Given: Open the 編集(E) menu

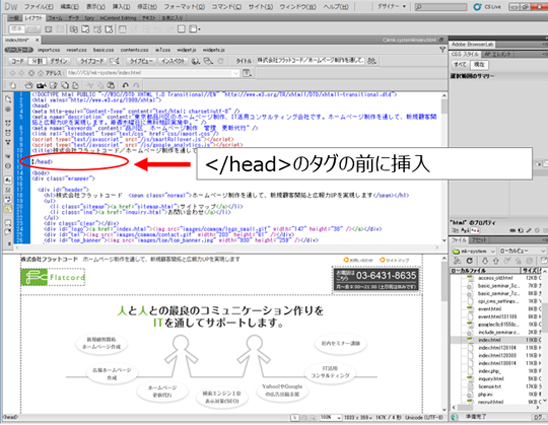Looking at the screenshot, I should click(69, 7).
